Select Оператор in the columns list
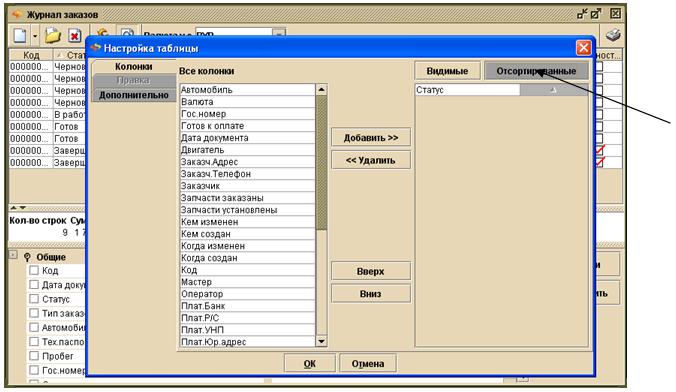The image size is (676, 392). click(x=247, y=294)
